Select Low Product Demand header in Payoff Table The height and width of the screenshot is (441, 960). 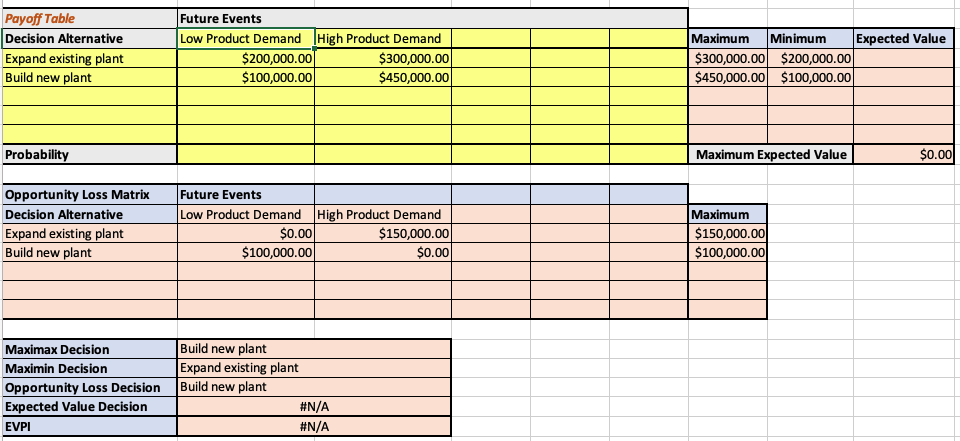pyautogui.click(x=246, y=39)
